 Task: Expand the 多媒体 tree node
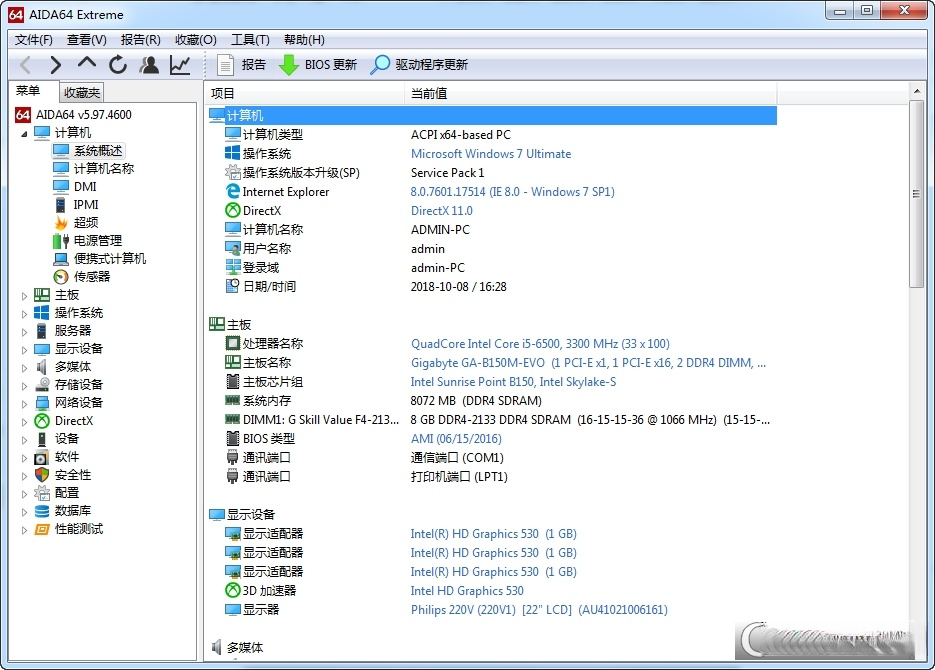click(24, 368)
